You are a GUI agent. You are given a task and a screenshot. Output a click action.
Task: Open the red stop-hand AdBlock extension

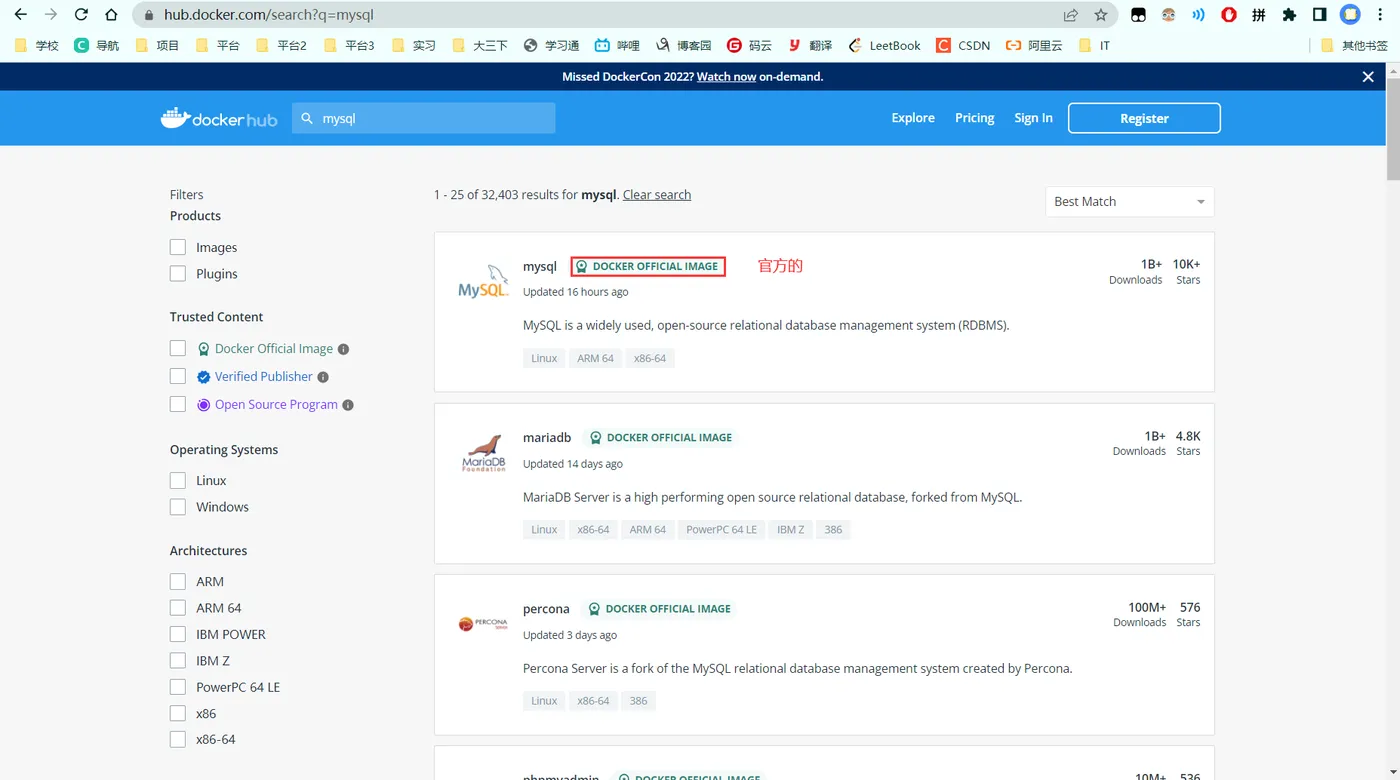pyautogui.click(x=1229, y=15)
